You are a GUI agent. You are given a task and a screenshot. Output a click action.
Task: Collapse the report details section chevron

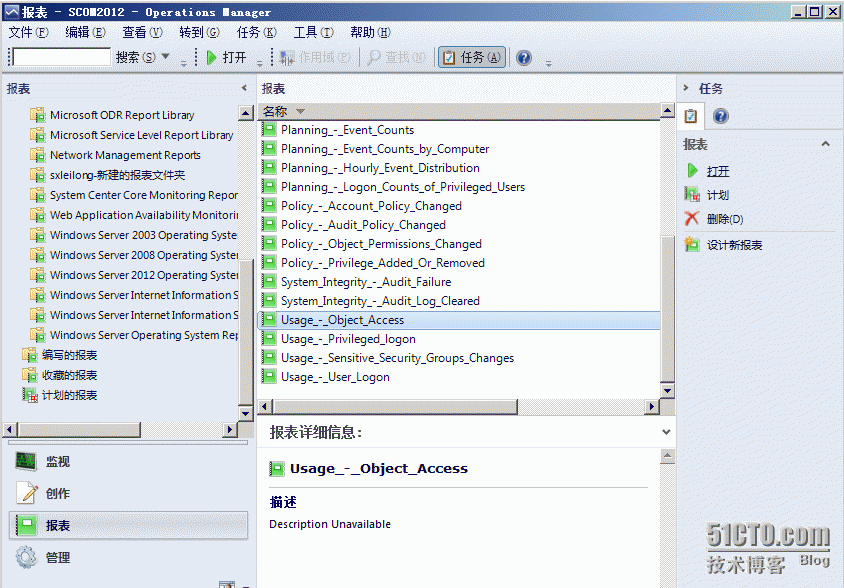pyautogui.click(x=666, y=432)
